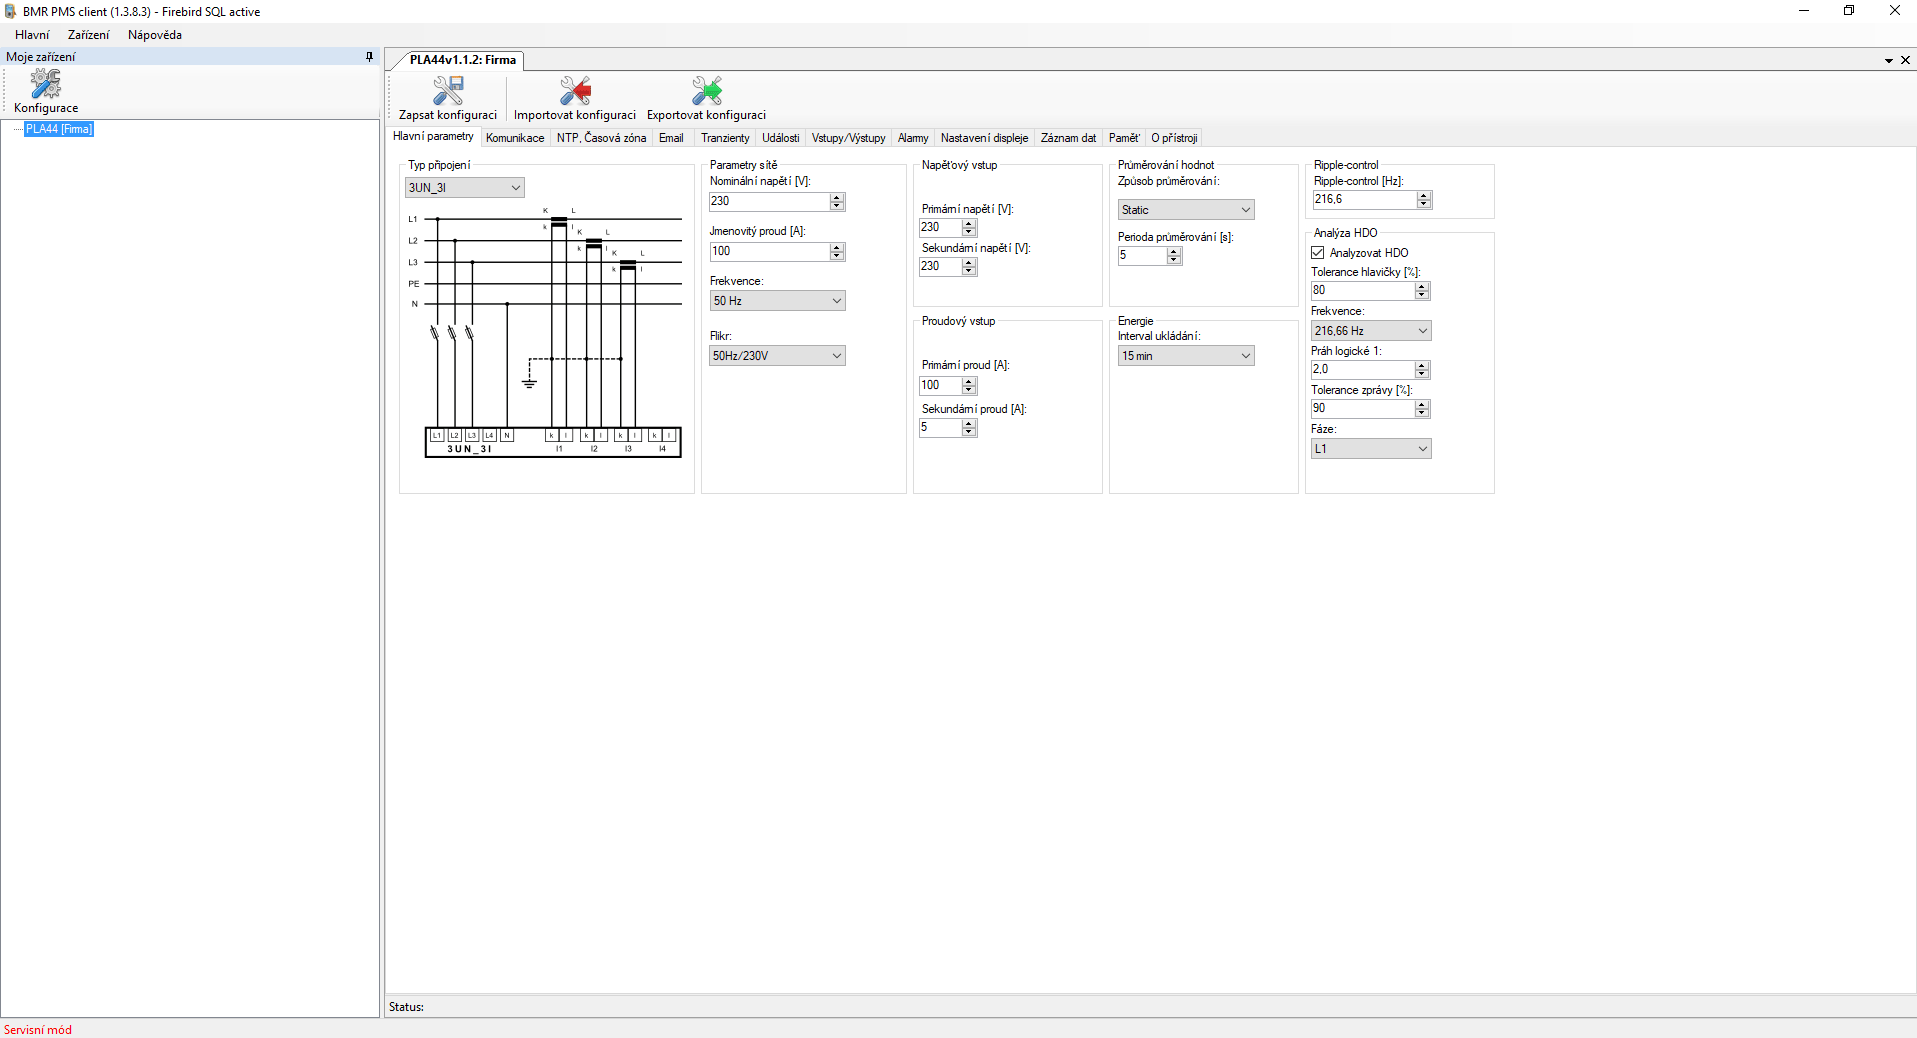Switch to the Záznam dat tab
The image size is (1917, 1038).
coord(1068,138)
